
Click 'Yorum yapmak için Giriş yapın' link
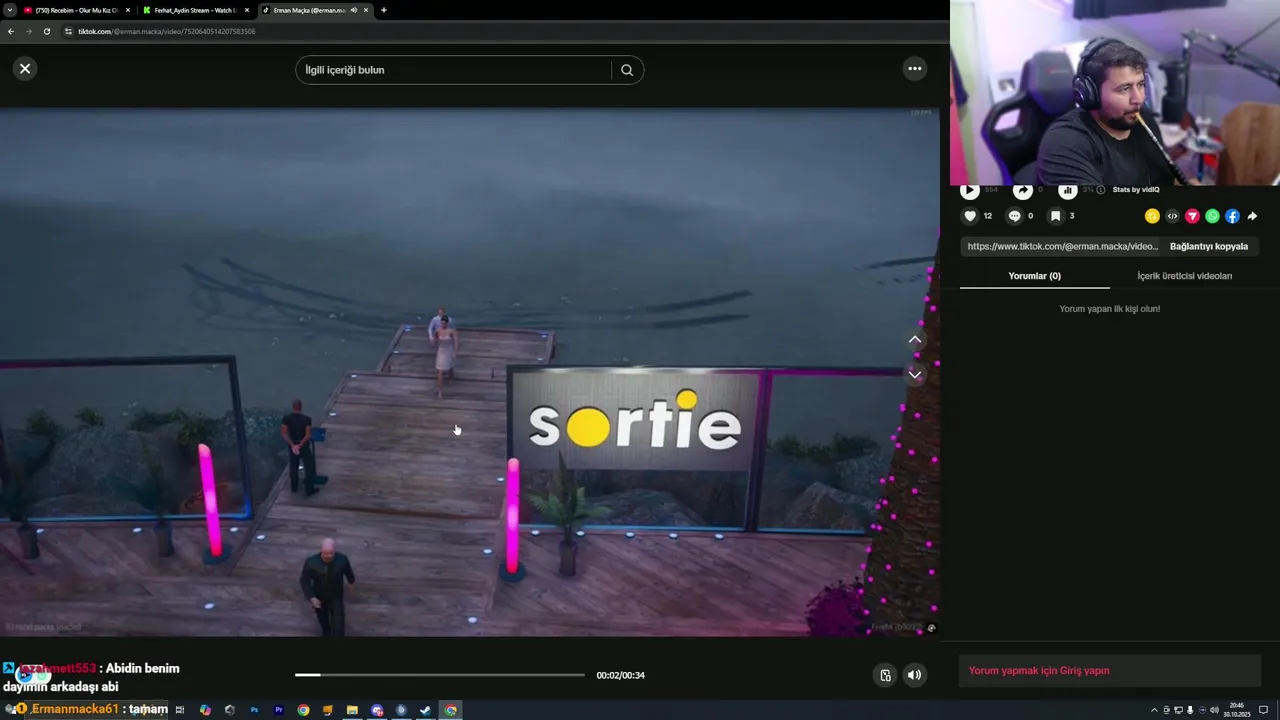pyautogui.click(x=1039, y=671)
